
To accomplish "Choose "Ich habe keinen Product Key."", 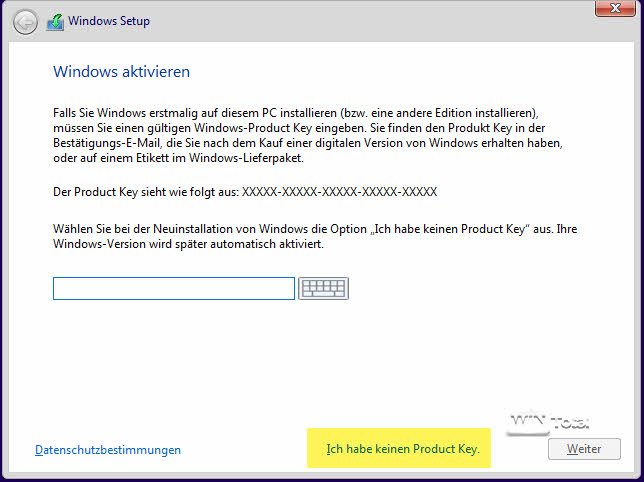I will point(403,449).
